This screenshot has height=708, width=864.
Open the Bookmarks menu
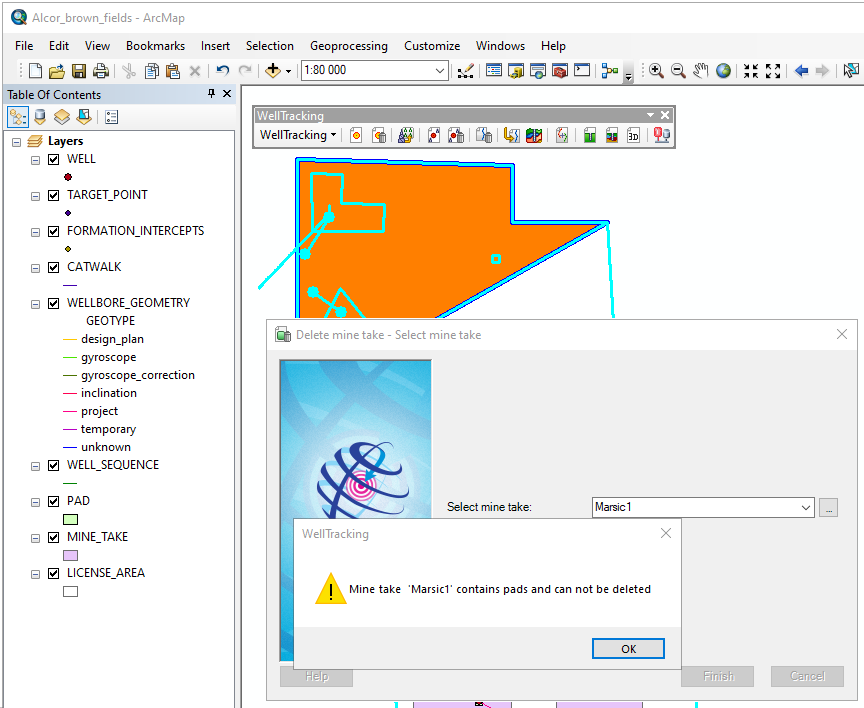[x=155, y=46]
